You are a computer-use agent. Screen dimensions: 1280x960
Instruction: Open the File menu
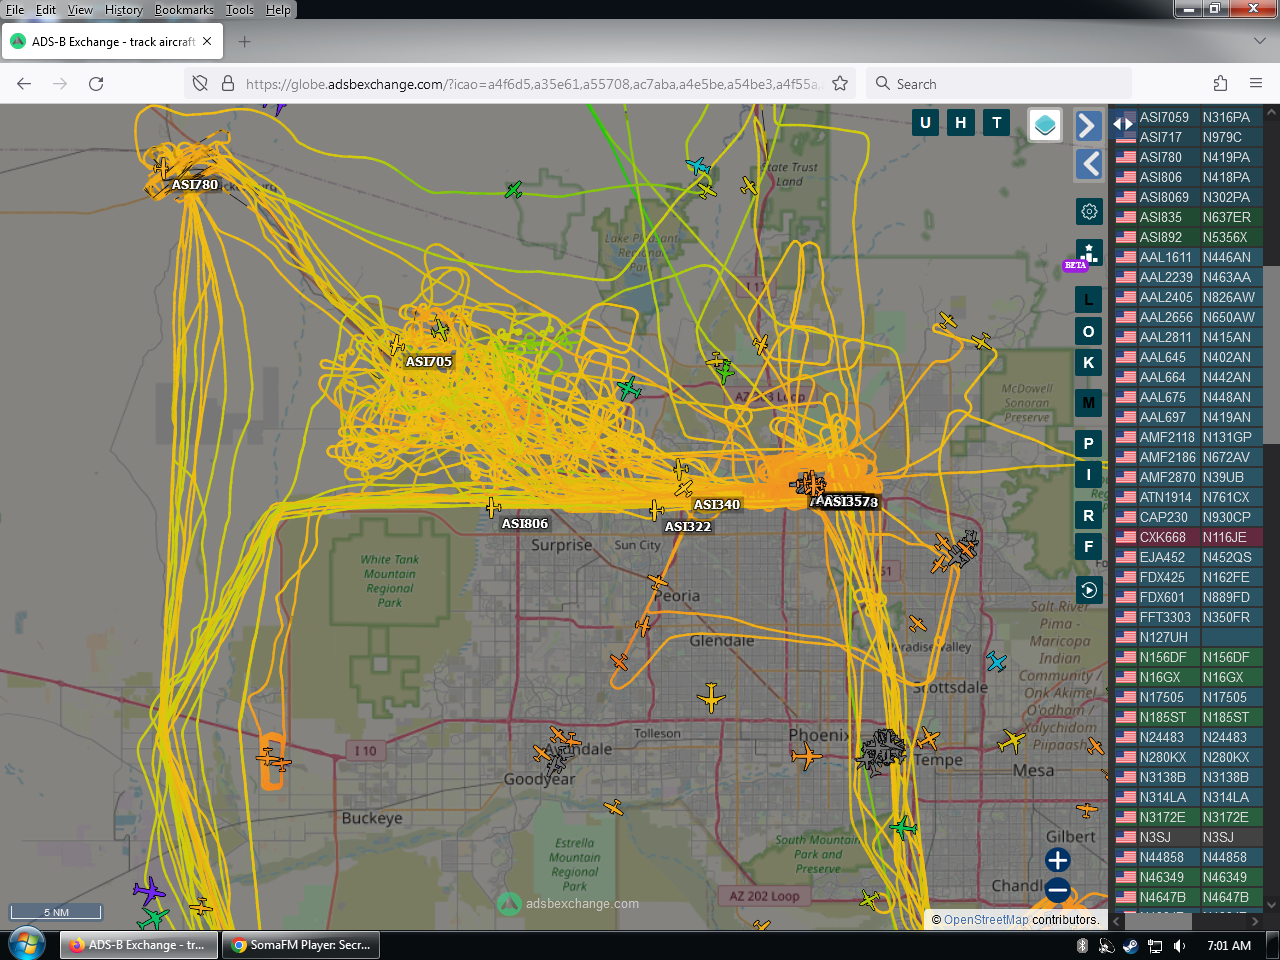click(15, 10)
